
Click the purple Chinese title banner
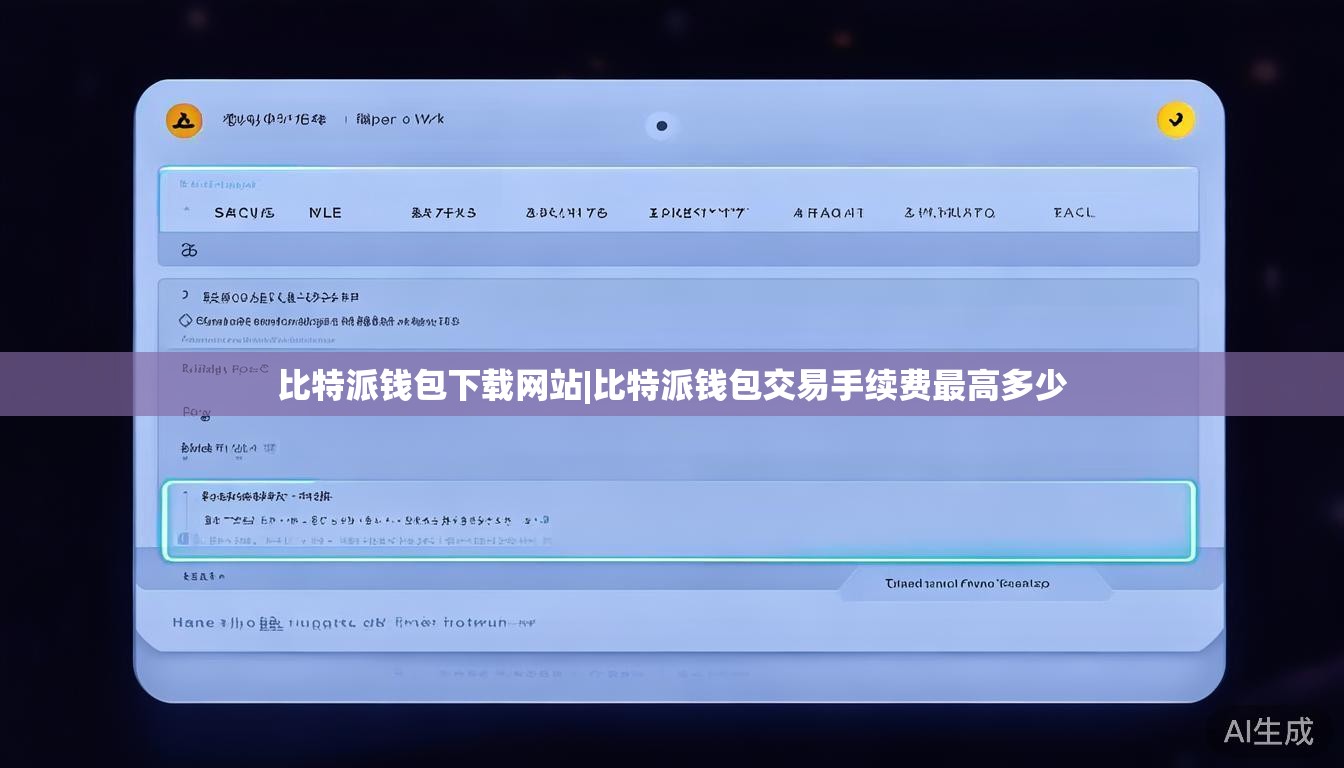[x=672, y=384]
